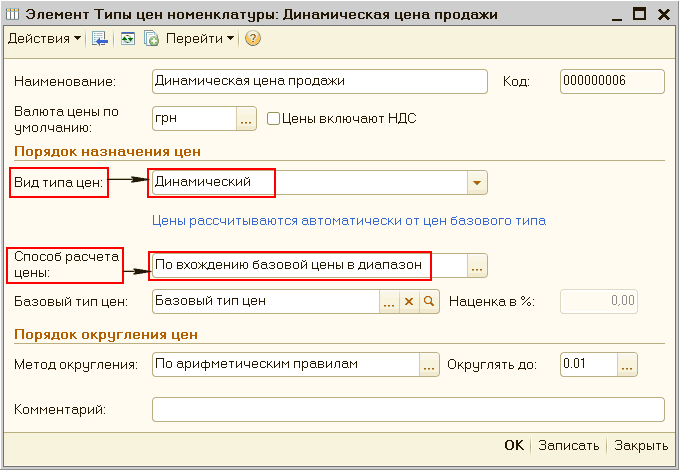
Task: Click the green refresh toolbar icon
Action: point(127,39)
